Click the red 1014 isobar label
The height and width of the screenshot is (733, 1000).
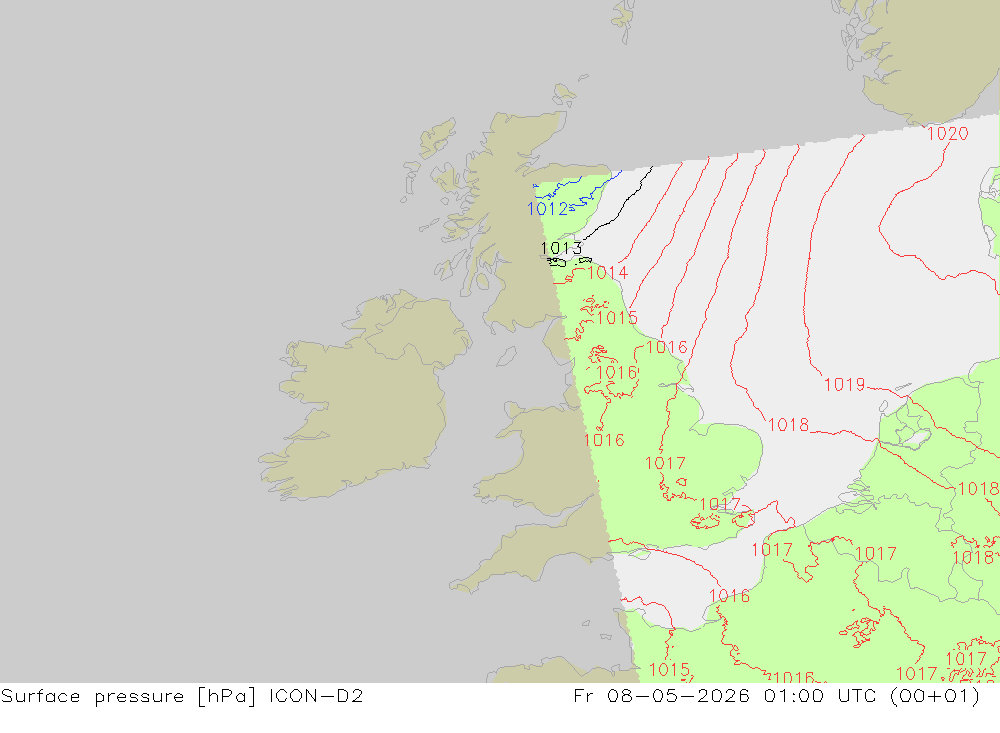click(x=607, y=273)
